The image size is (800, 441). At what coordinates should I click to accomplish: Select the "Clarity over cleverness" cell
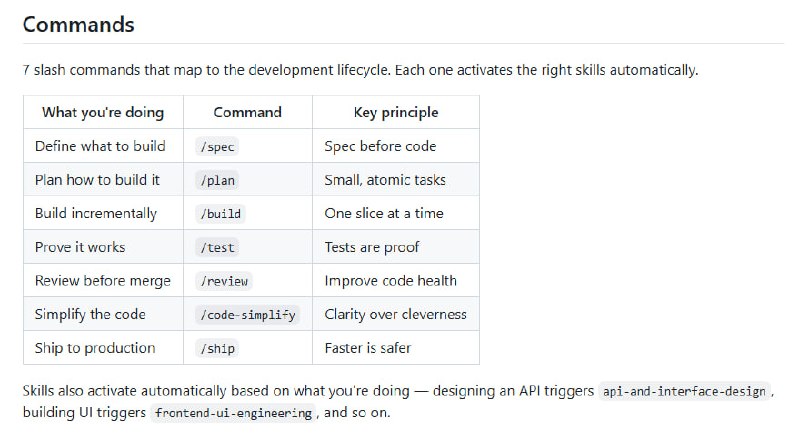tap(395, 314)
